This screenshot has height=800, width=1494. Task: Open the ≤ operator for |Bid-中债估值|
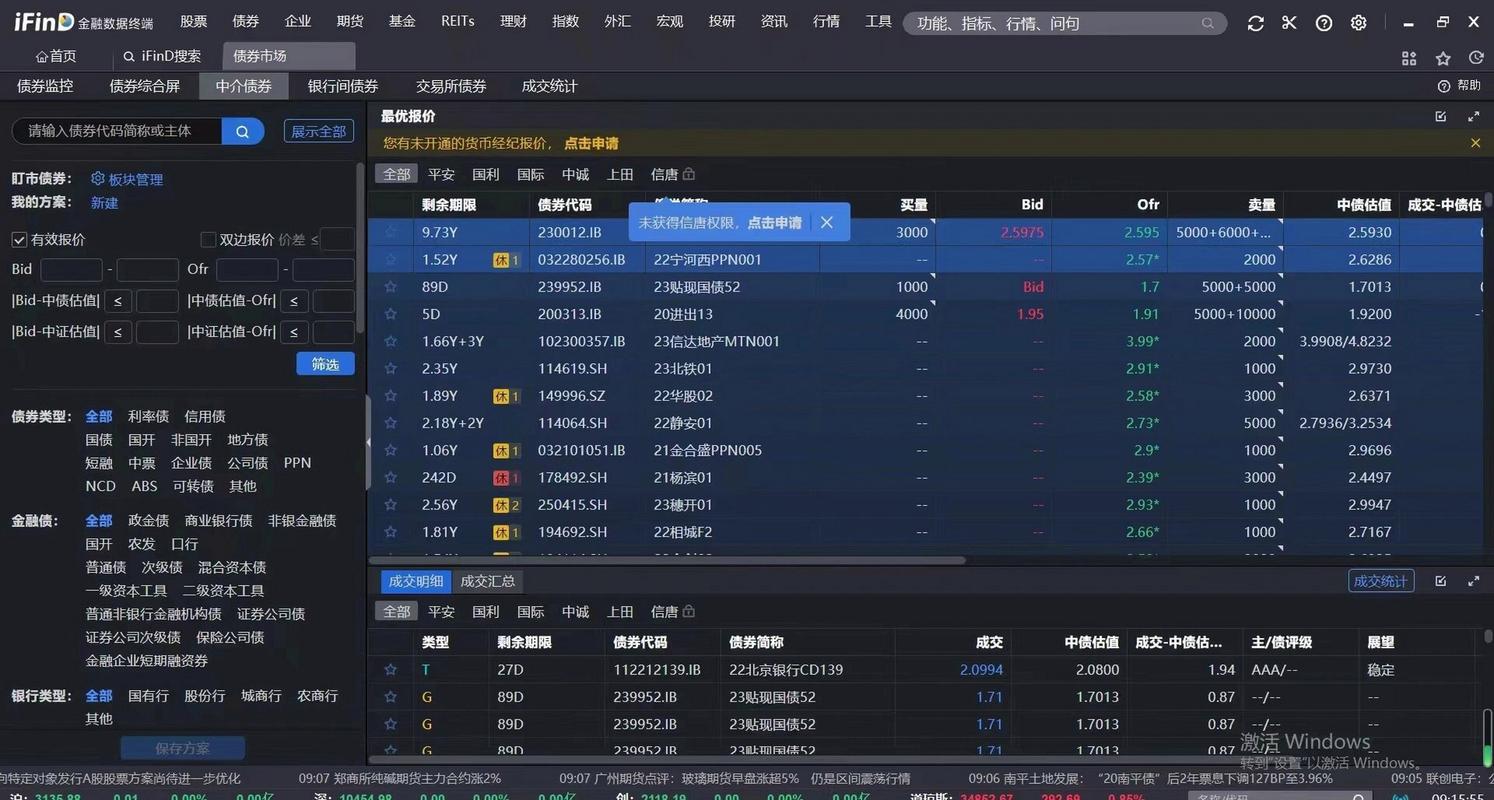click(117, 301)
